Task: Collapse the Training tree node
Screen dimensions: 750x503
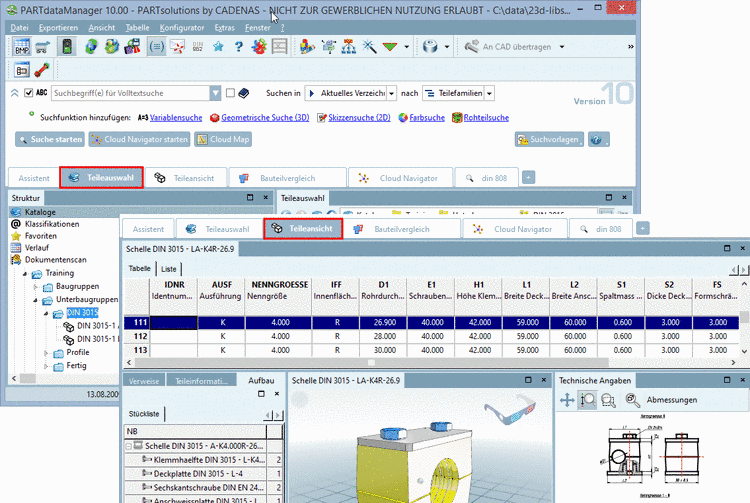Action: [x=25, y=273]
